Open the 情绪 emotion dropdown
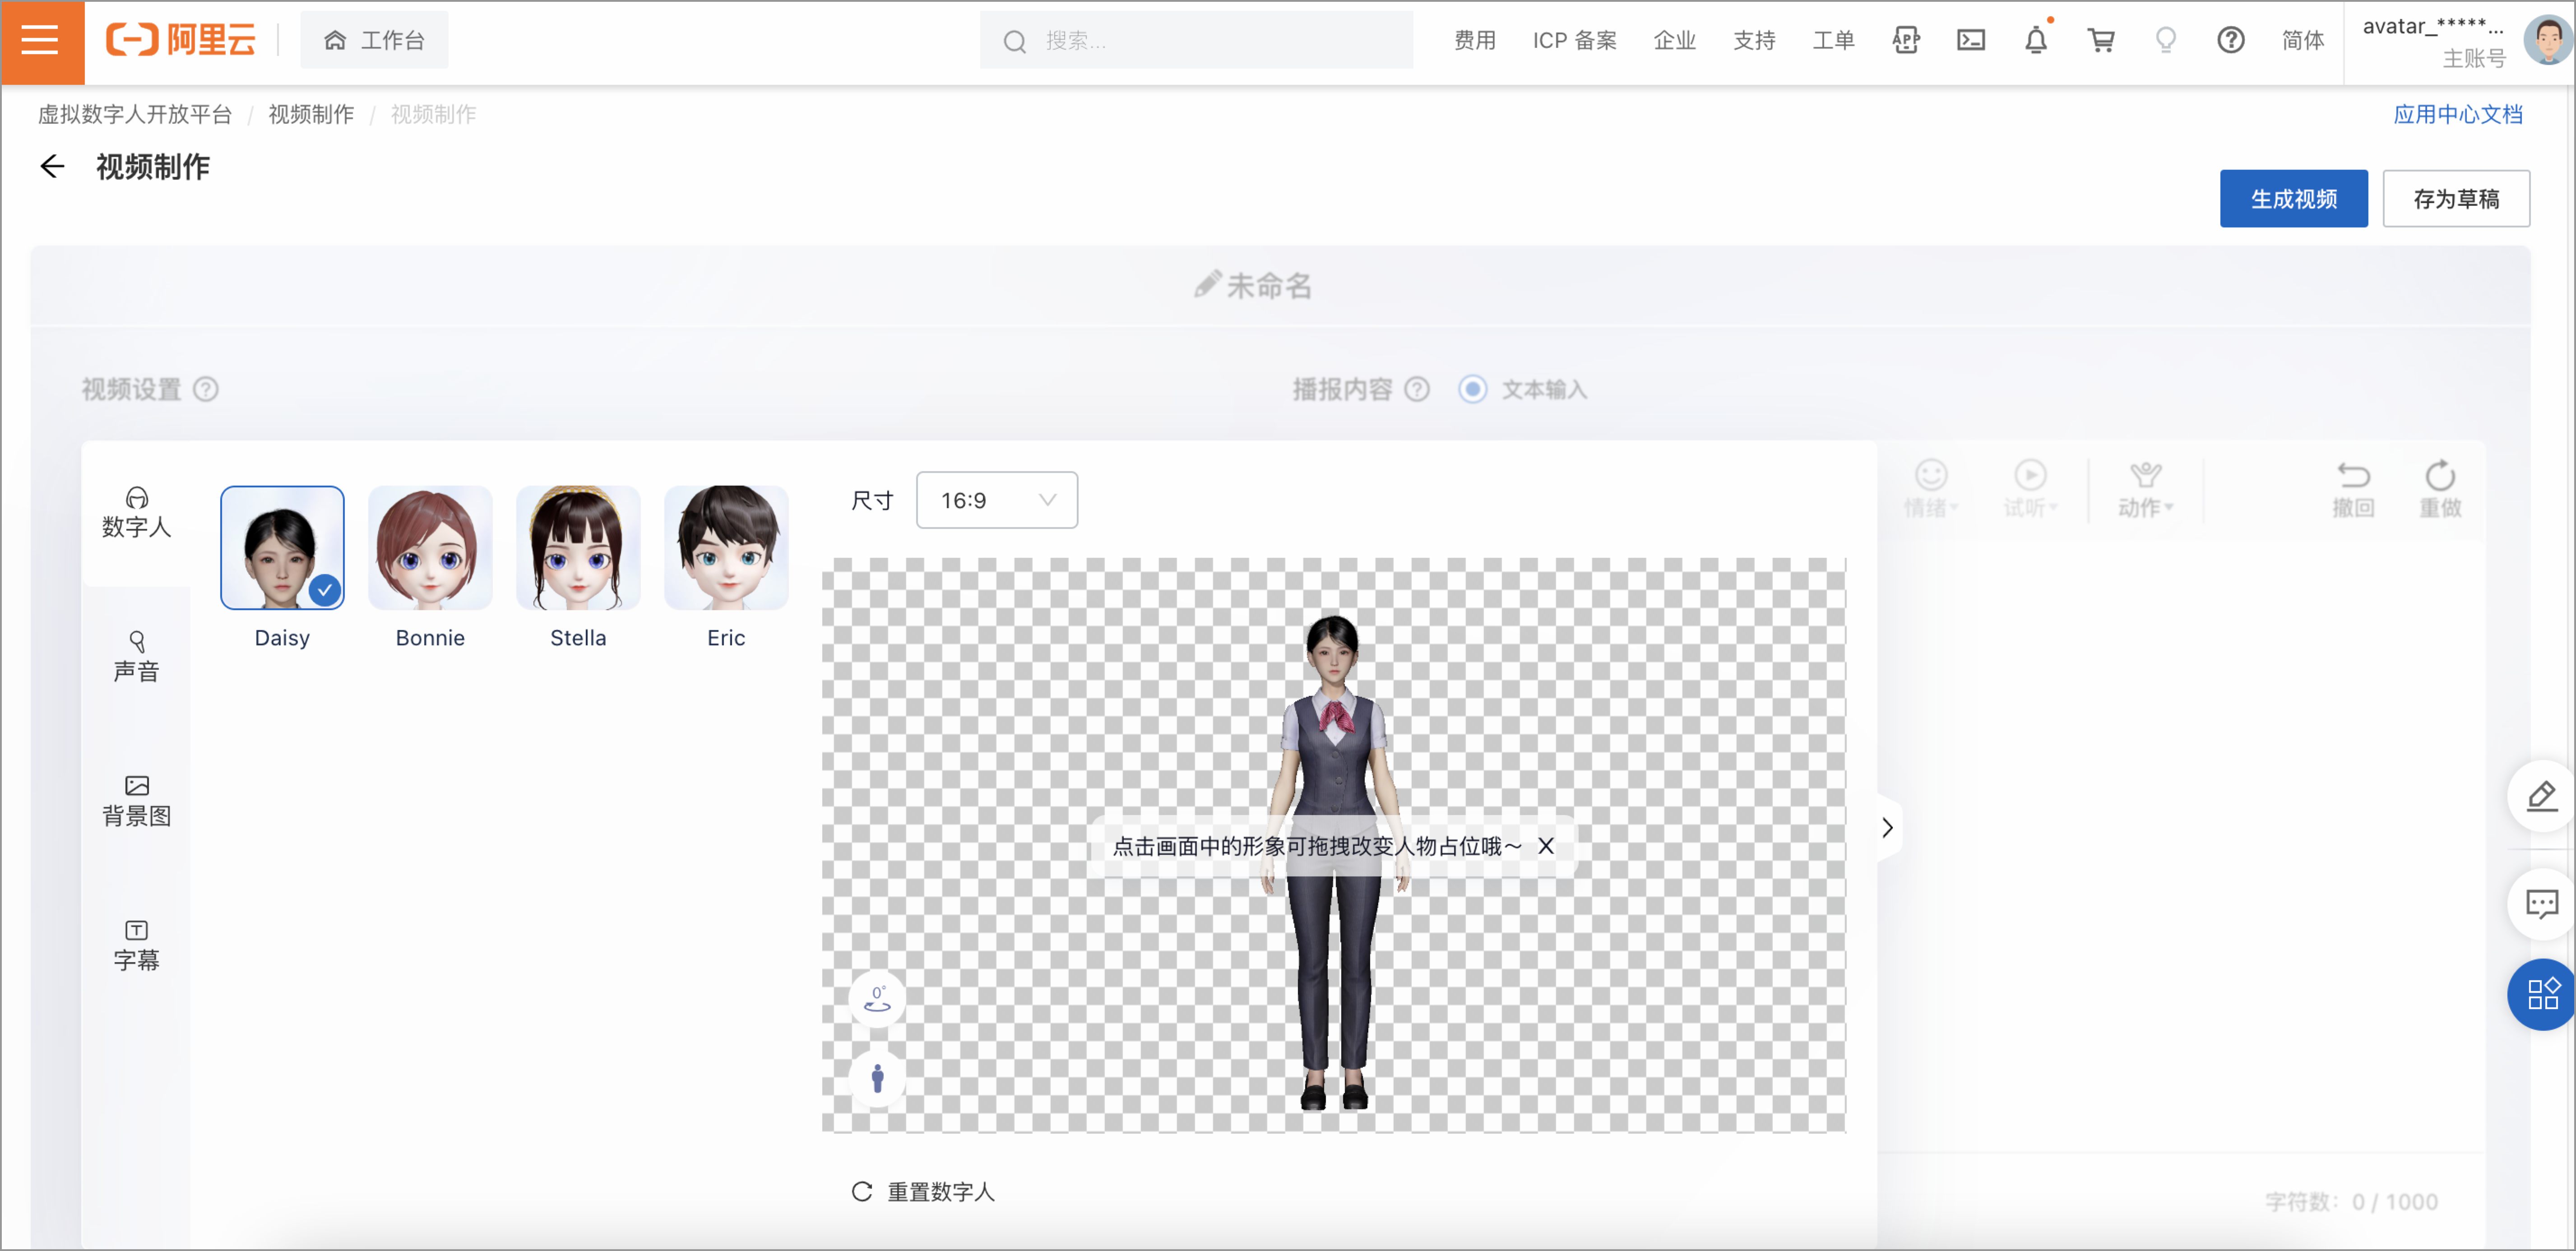The image size is (2576, 1251). [x=1931, y=490]
